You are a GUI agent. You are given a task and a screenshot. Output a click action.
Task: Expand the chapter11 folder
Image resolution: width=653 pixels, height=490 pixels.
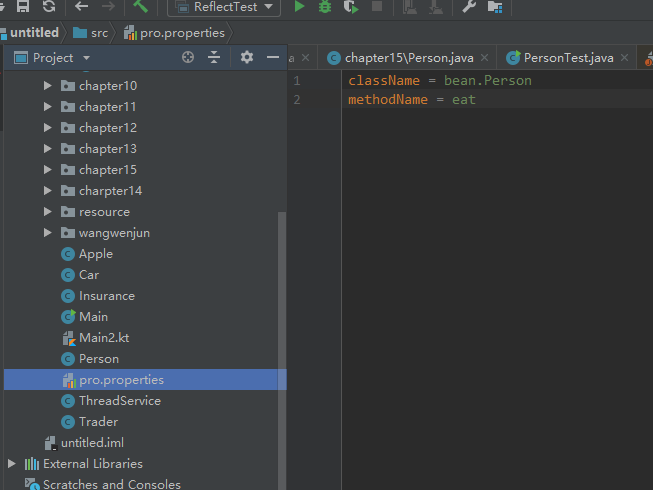pos(48,107)
